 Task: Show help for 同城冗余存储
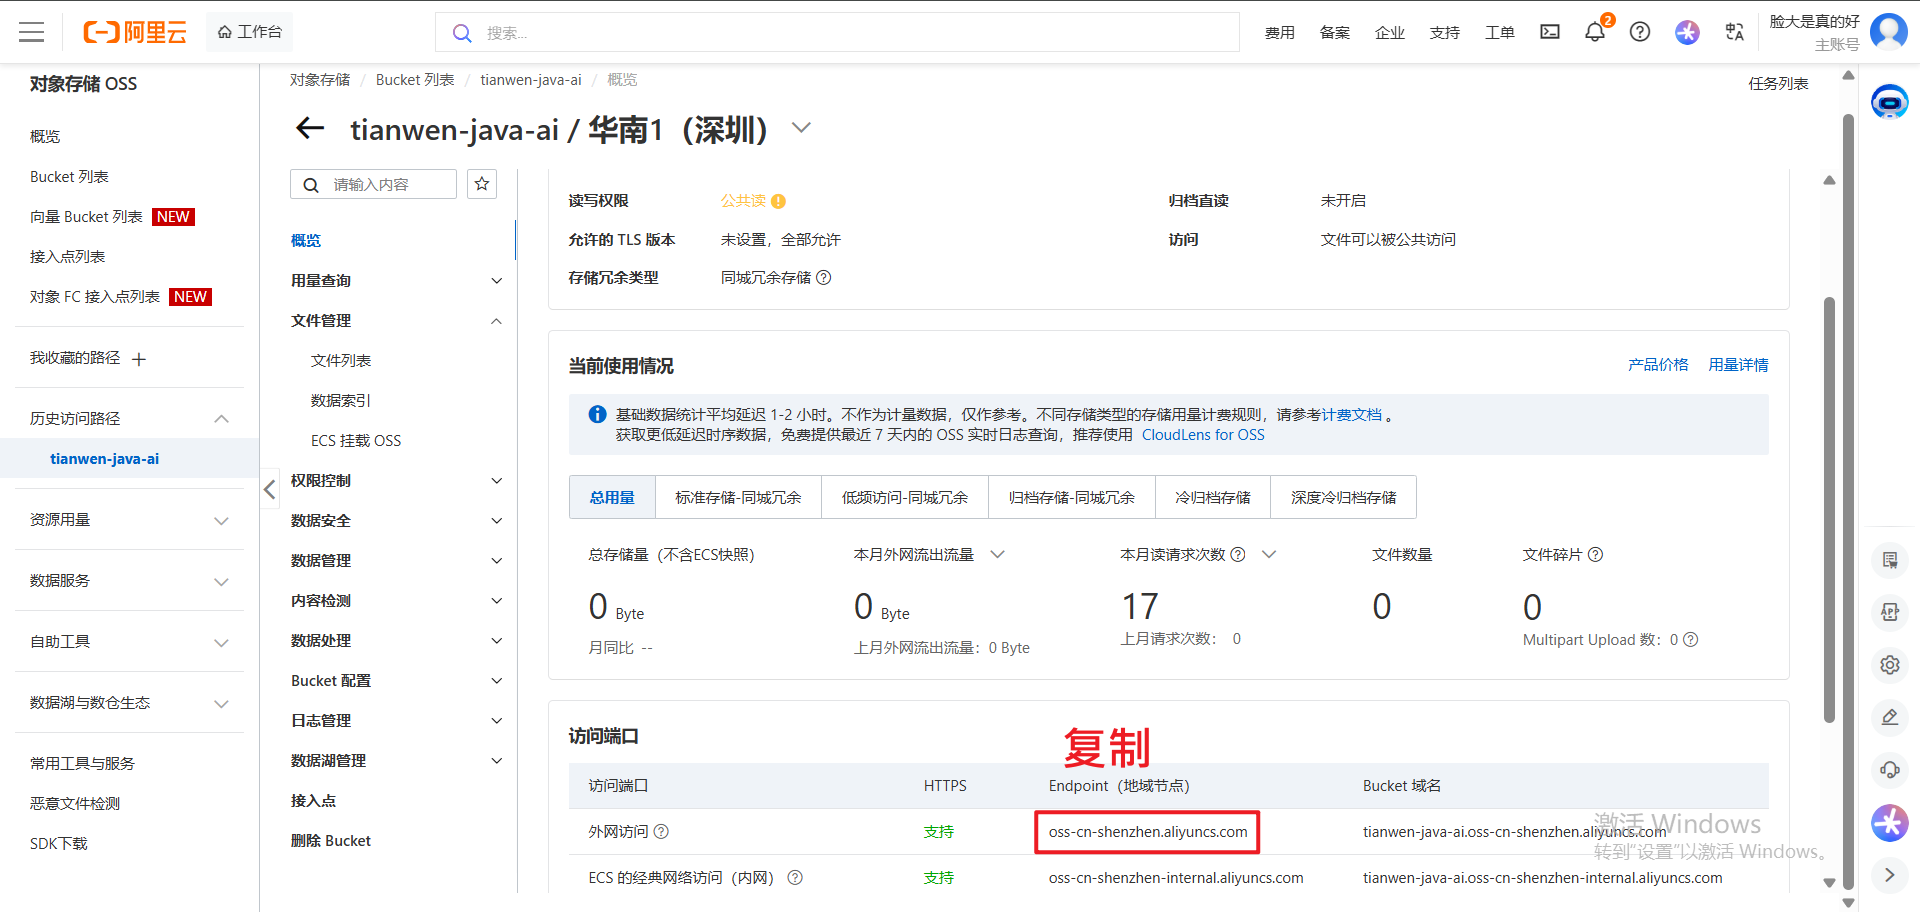(x=824, y=278)
